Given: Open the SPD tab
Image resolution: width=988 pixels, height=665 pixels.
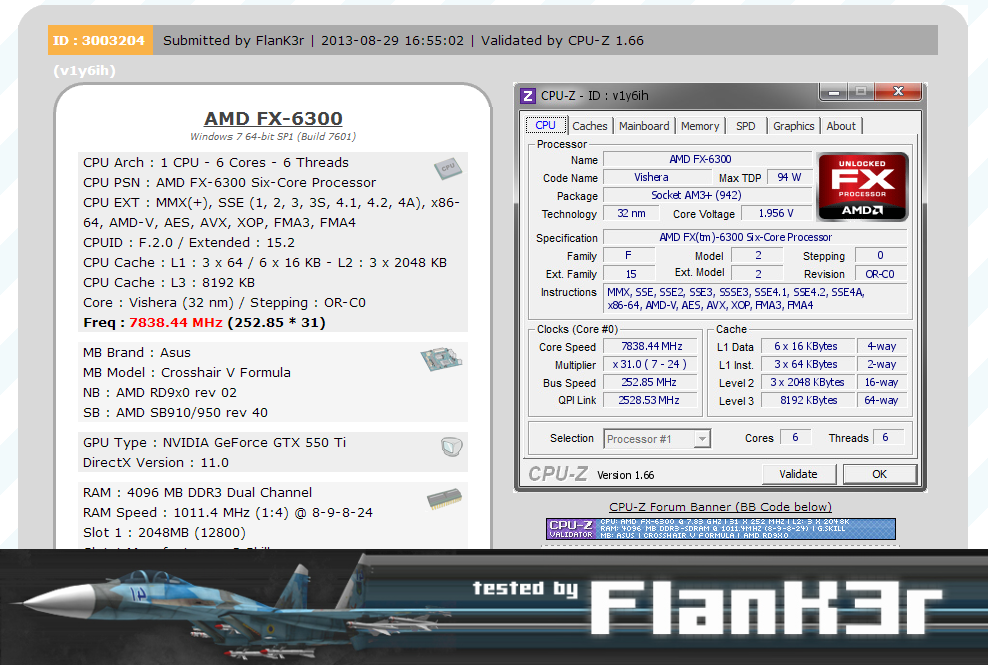Looking at the screenshot, I should point(745,126).
